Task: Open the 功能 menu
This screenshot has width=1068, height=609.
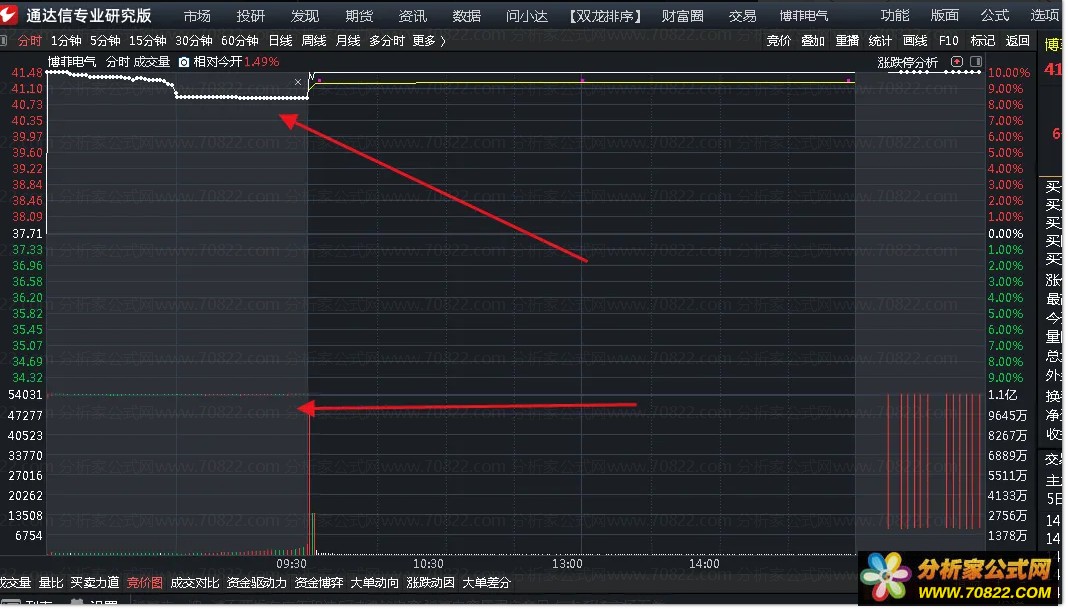Action: pos(895,15)
